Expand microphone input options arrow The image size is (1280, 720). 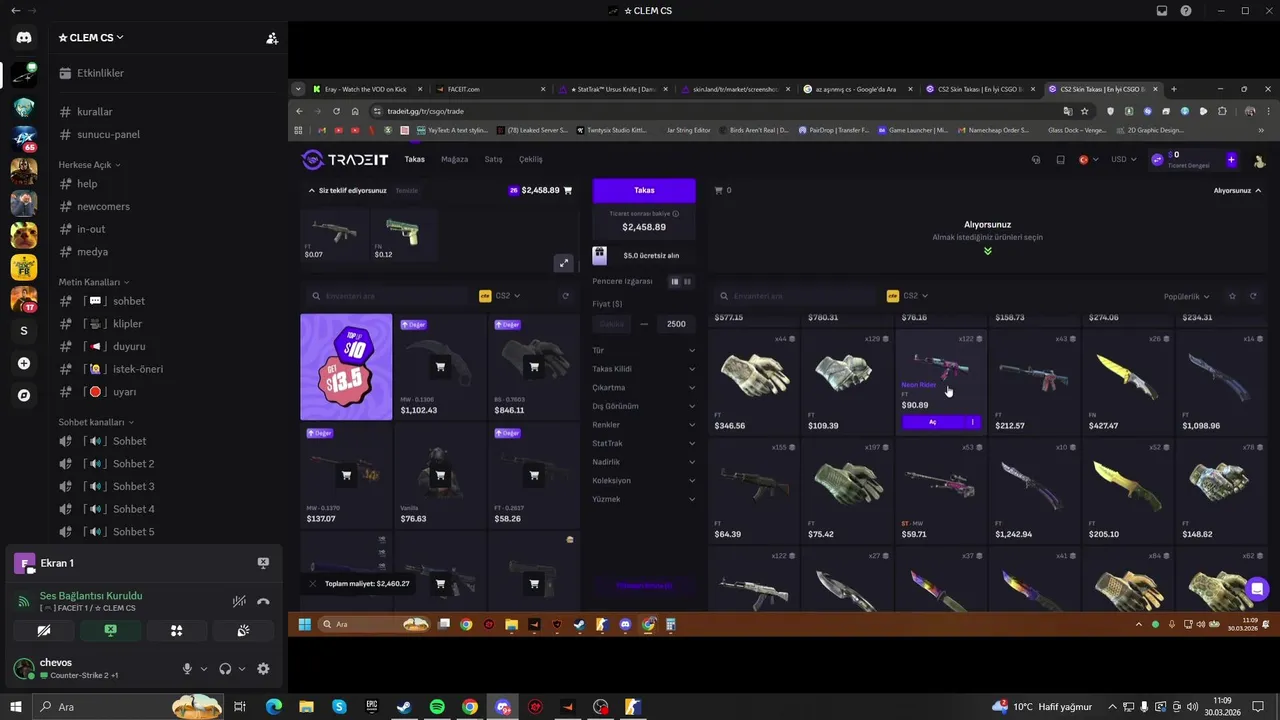point(204,669)
